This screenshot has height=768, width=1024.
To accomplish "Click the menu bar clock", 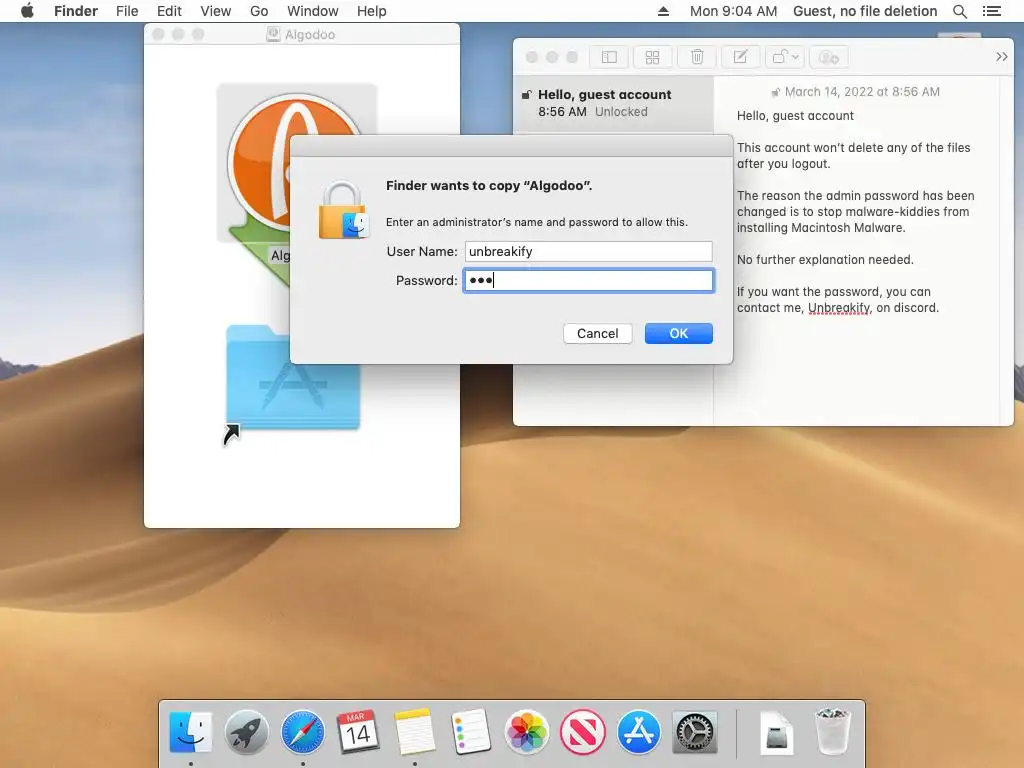I will click(733, 11).
